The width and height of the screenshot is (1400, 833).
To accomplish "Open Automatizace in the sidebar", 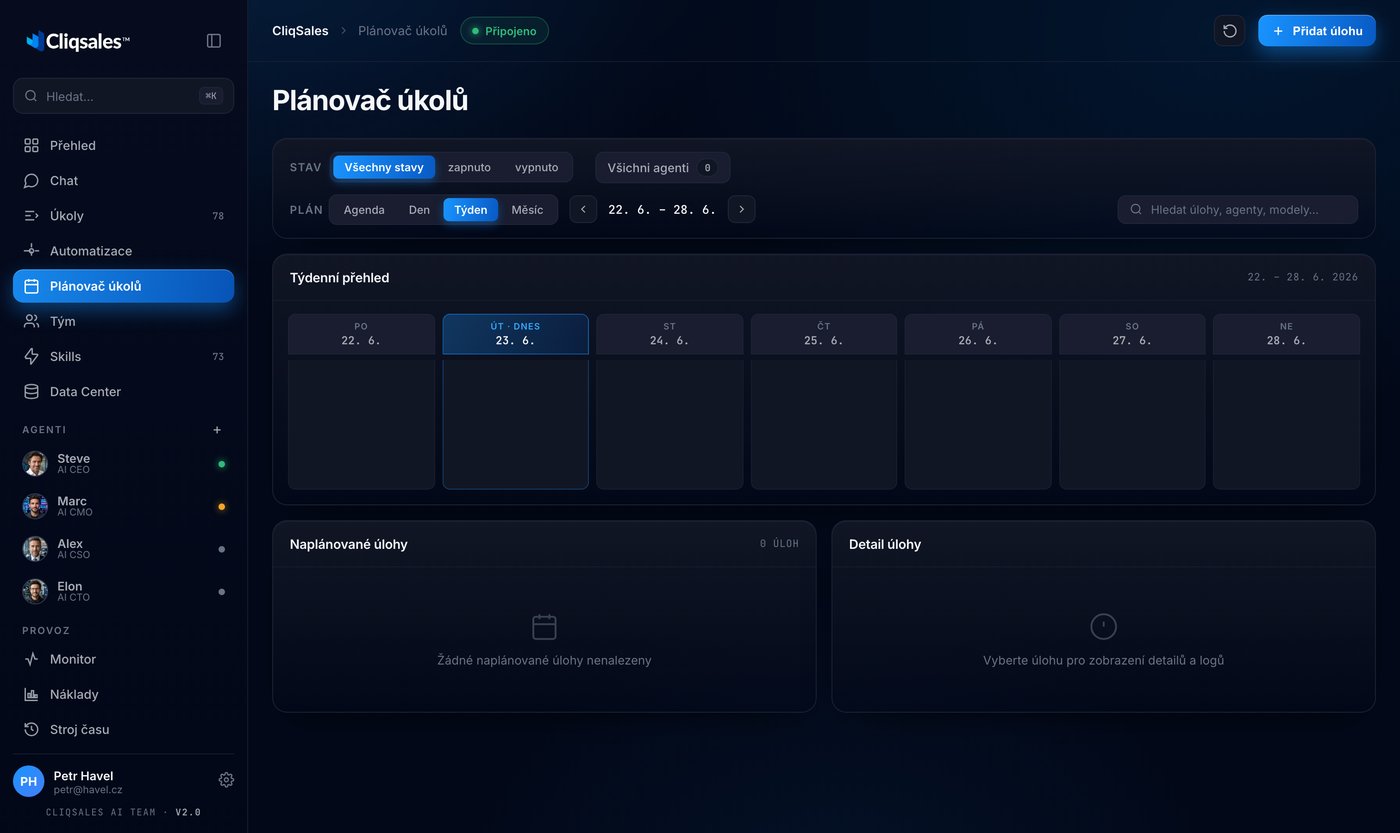I will (123, 251).
